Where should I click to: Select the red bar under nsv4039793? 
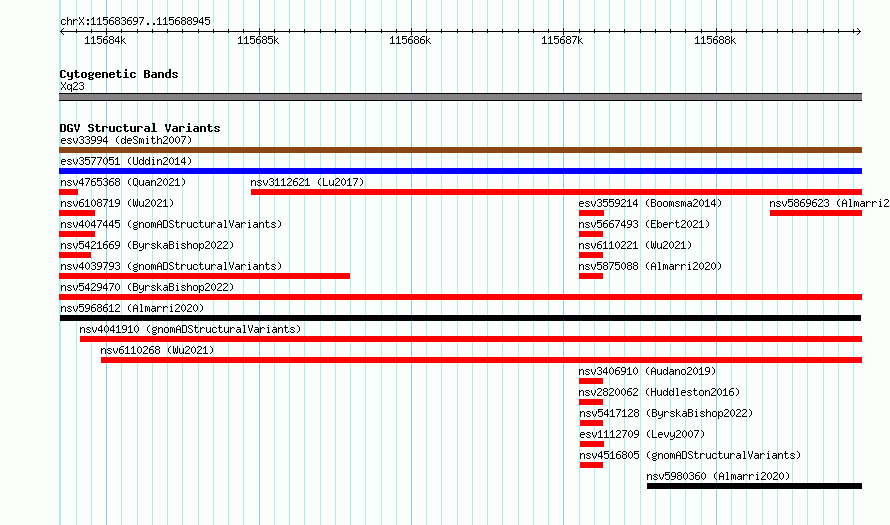pos(204,276)
